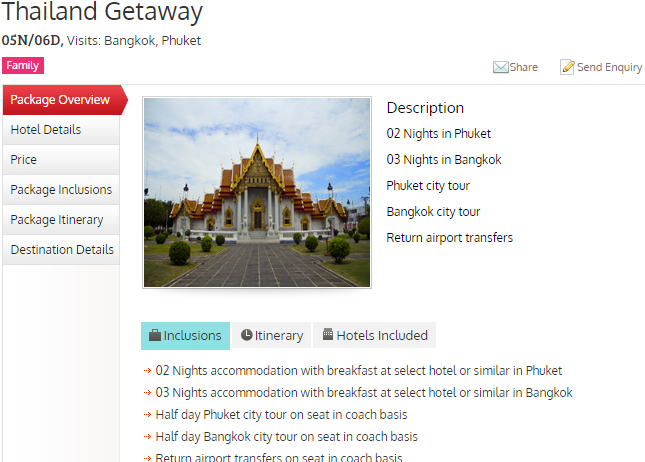Click the clock icon on Itinerary tab
The width and height of the screenshot is (645, 462).
(246, 335)
